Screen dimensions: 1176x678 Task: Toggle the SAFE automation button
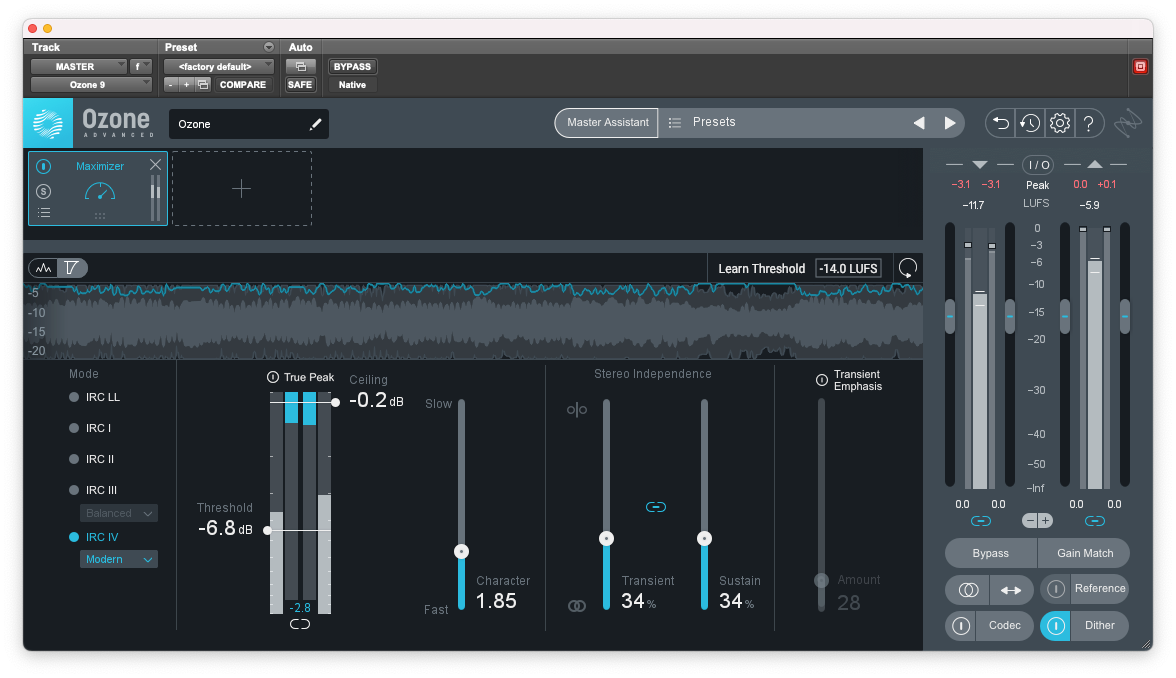point(300,85)
